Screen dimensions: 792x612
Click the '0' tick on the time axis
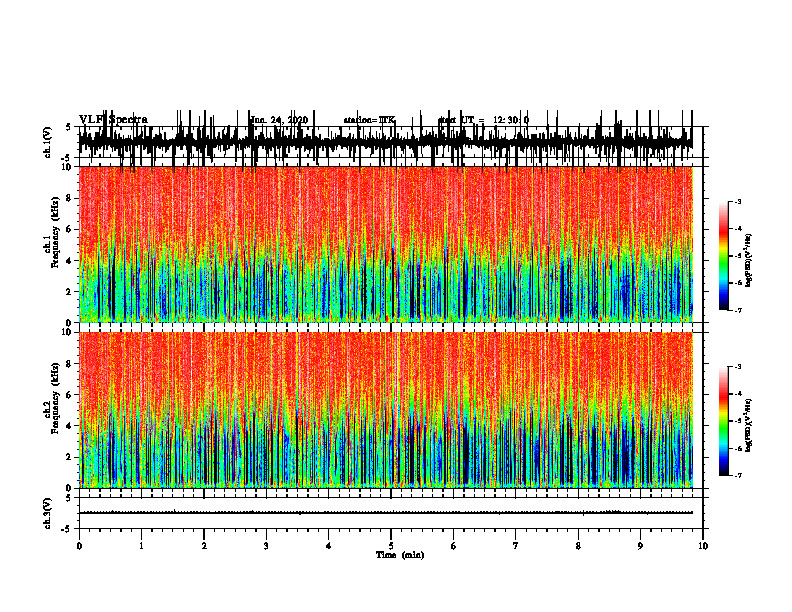(x=79, y=546)
